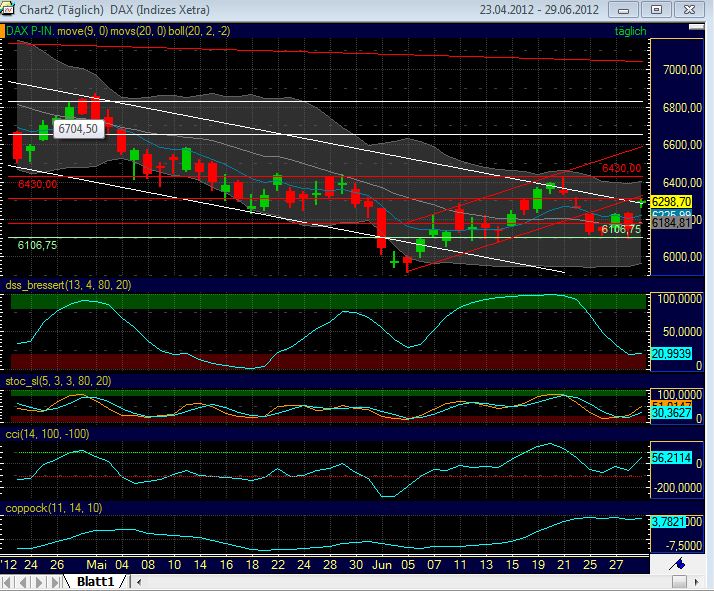Select the Blatt1 sheet tab
Viewport: 714px width, 591px height.
95,582
